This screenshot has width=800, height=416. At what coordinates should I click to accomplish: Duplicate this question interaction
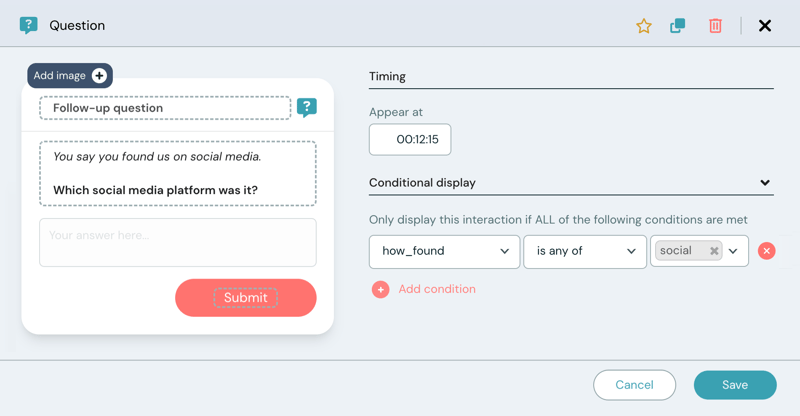point(678,26)
